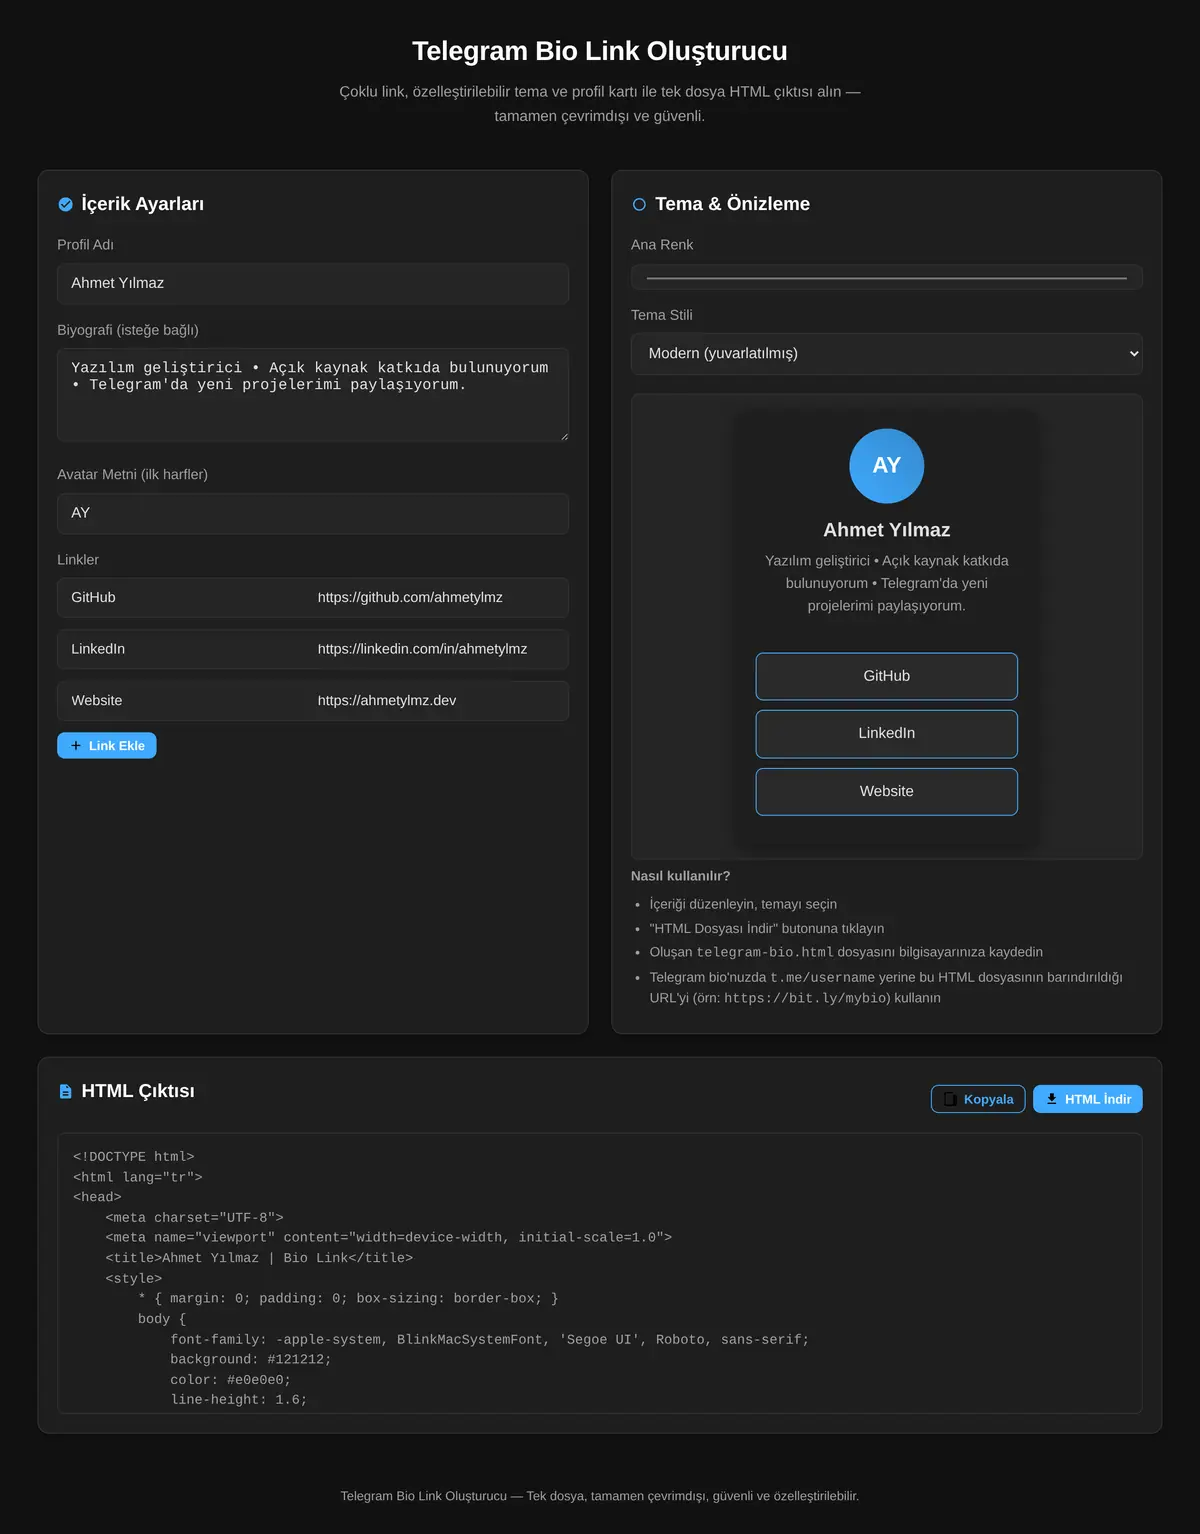Screen dimensions: 1200x1534
Task: Click the GitHub preview button
Action: 887,676
